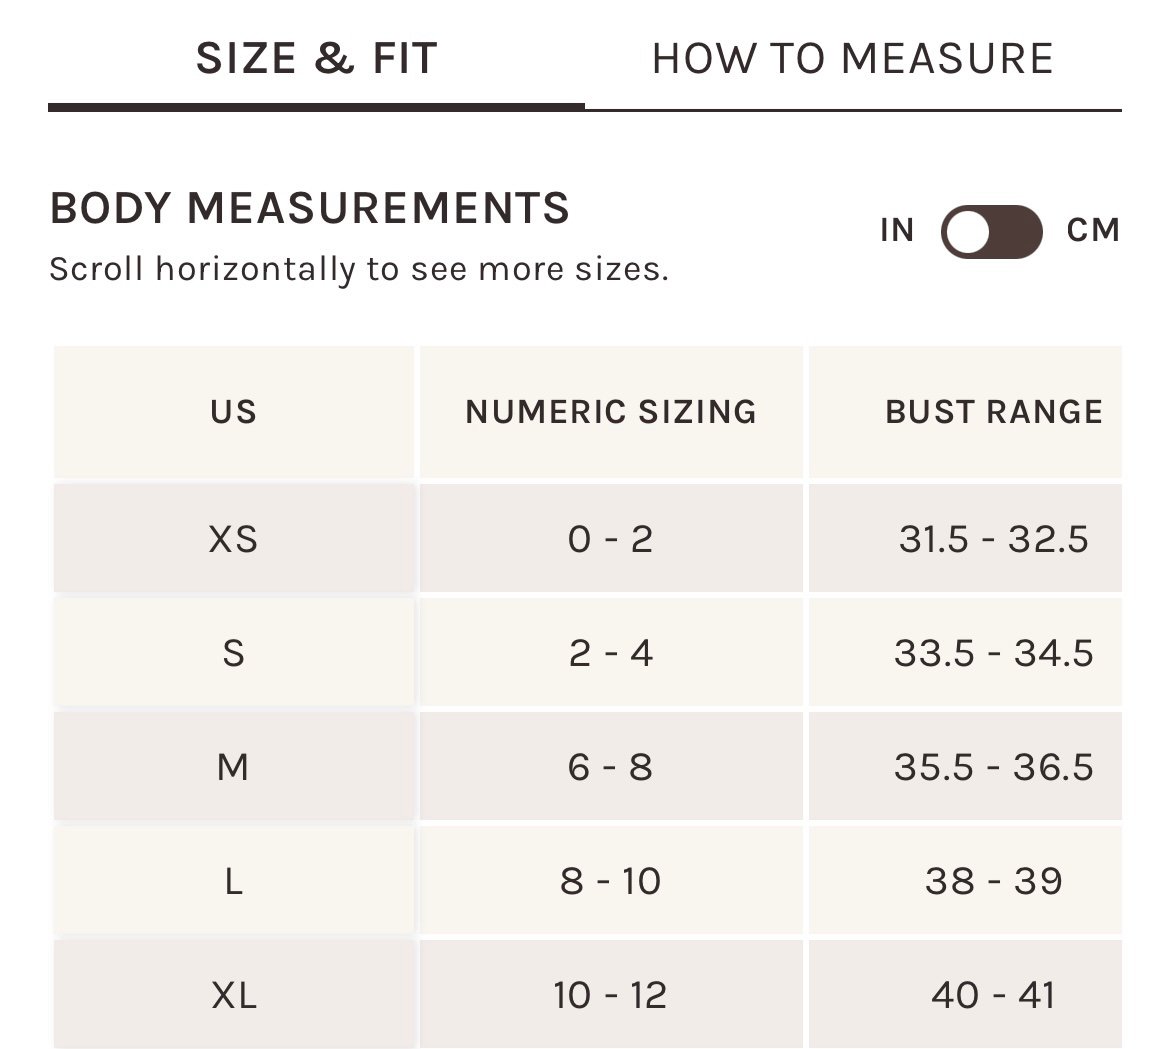Viewport: 1170px width, 1049px height.
Task: Select the L size cell
Action: click(x=234, y=882)
